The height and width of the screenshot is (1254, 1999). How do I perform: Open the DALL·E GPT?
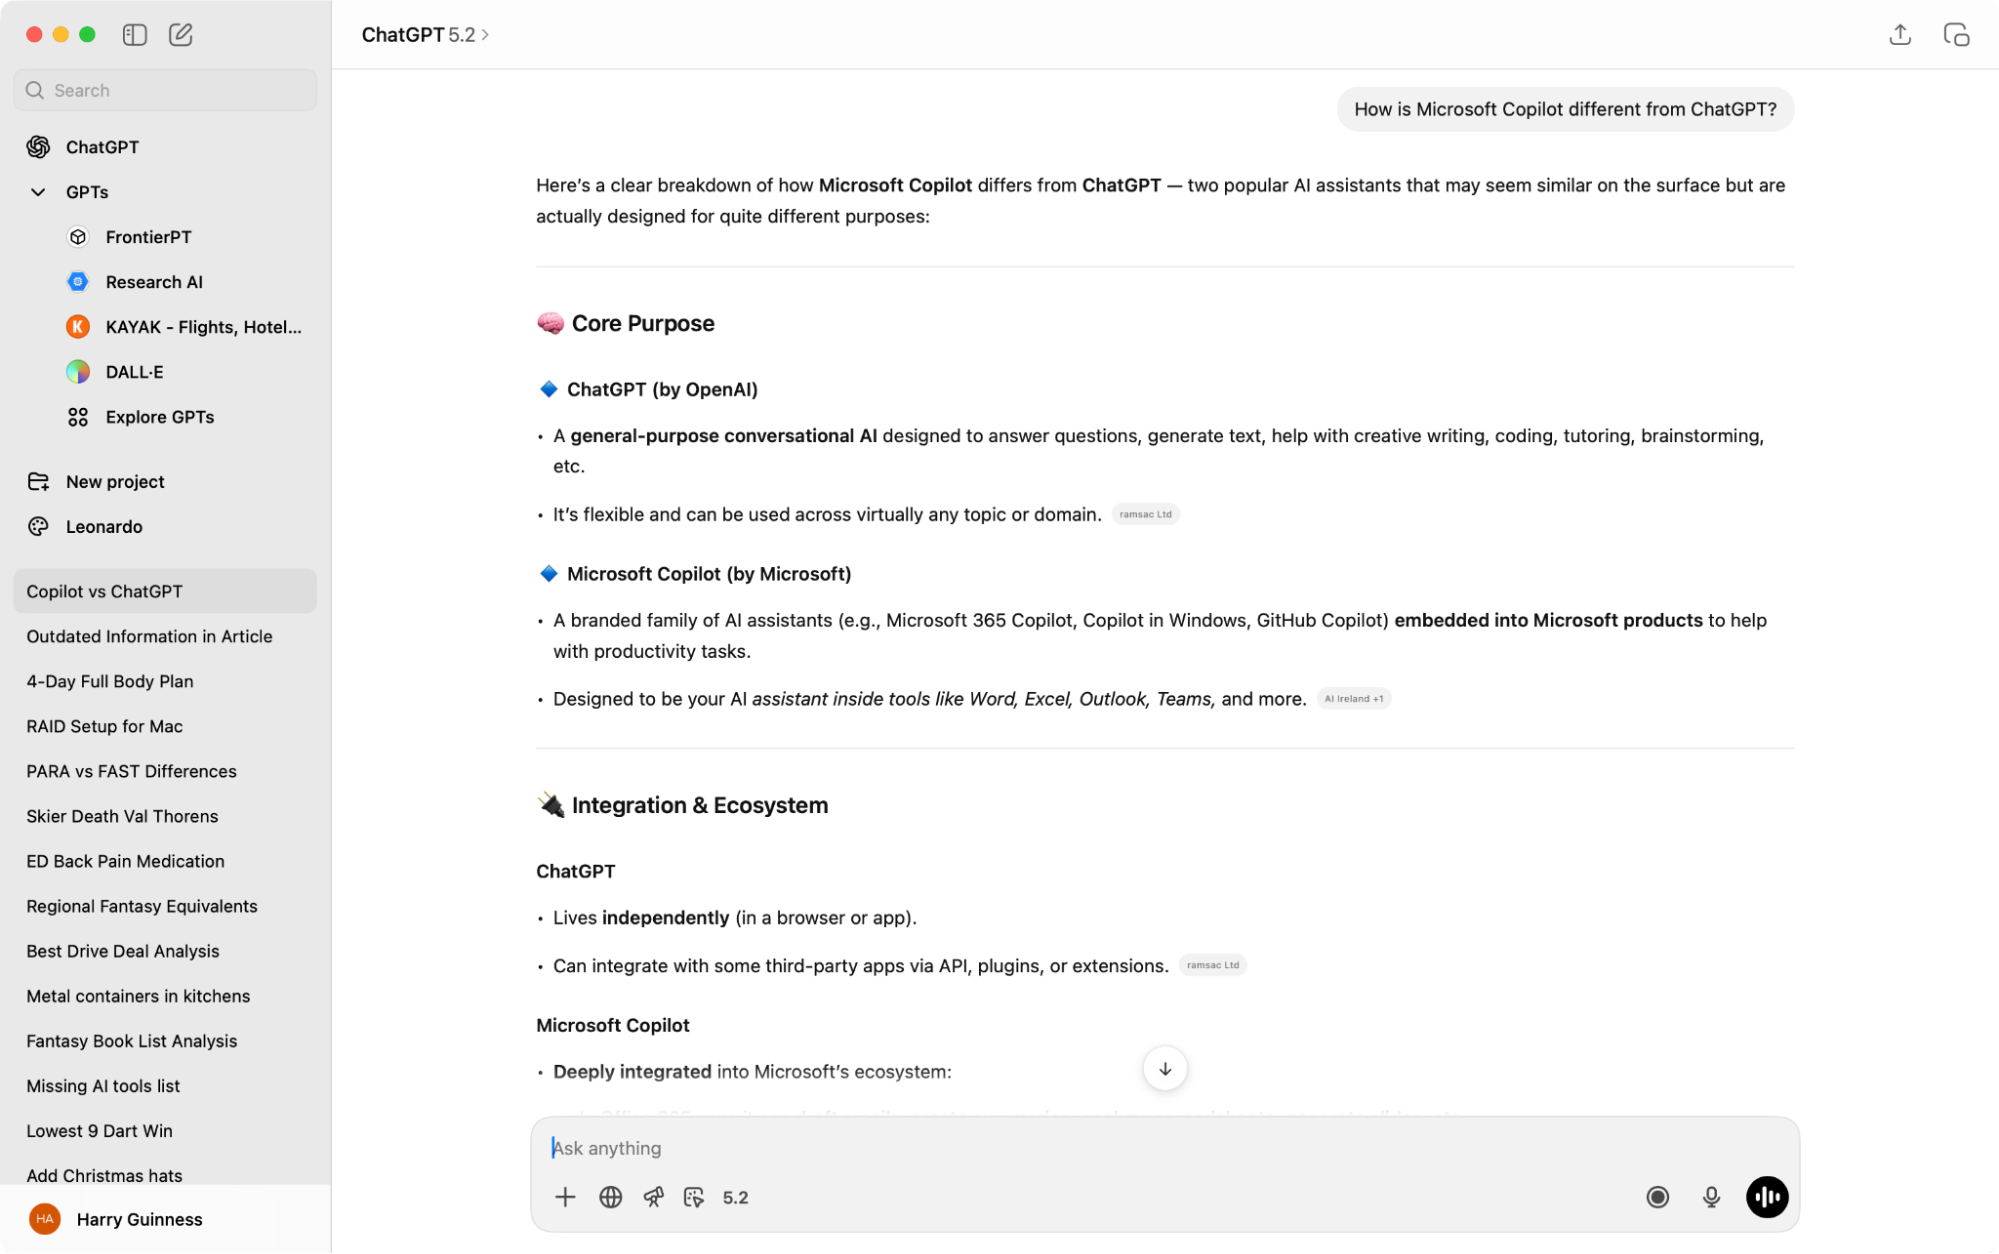(134, 371)
